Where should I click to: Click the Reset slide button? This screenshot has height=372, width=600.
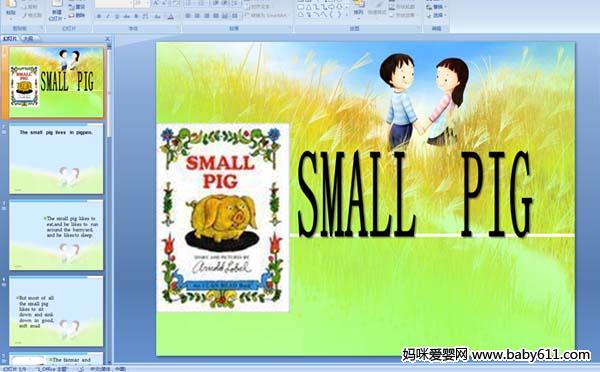coord(77,7)
